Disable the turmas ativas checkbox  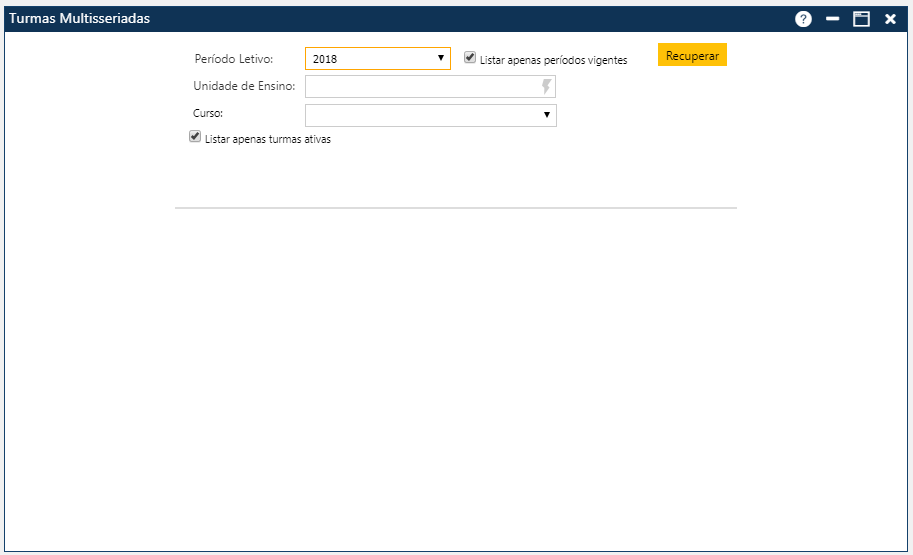click(x=195, y=138)
